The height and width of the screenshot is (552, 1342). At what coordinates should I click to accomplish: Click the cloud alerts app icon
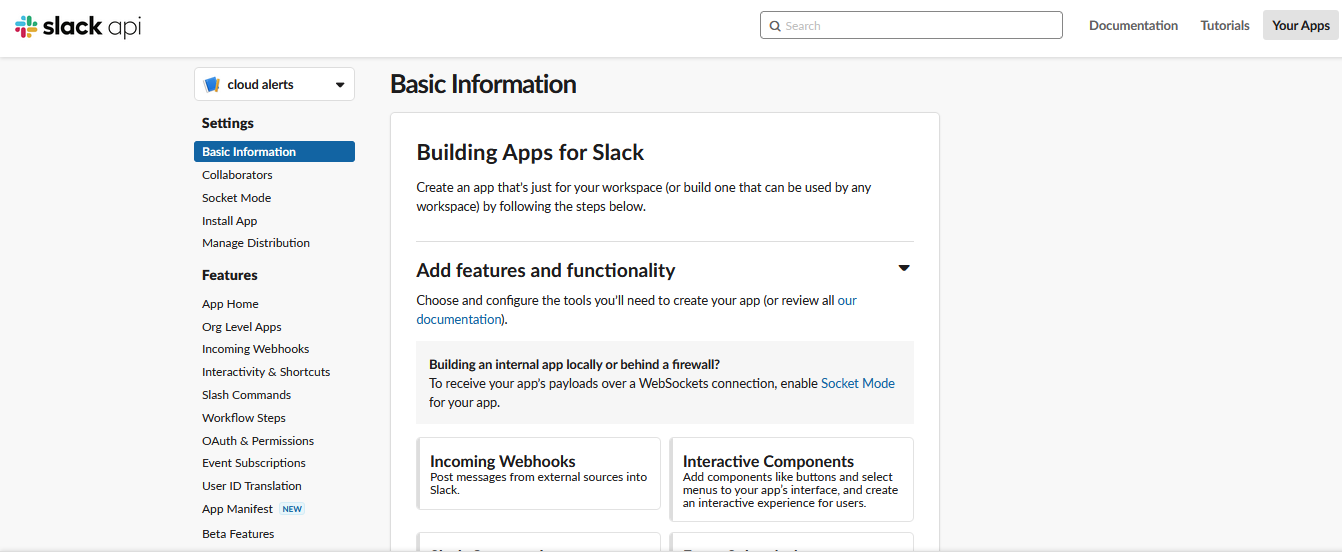(x=212, y=85)
